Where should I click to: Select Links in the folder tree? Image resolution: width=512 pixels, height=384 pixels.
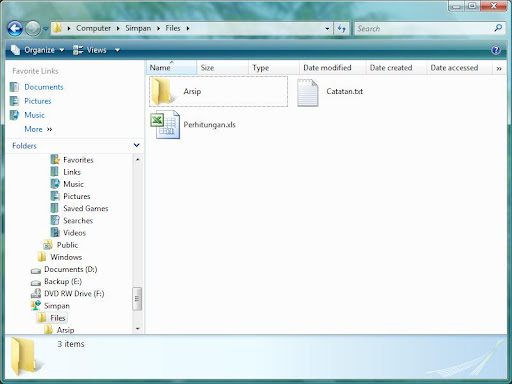click(72, 172)
